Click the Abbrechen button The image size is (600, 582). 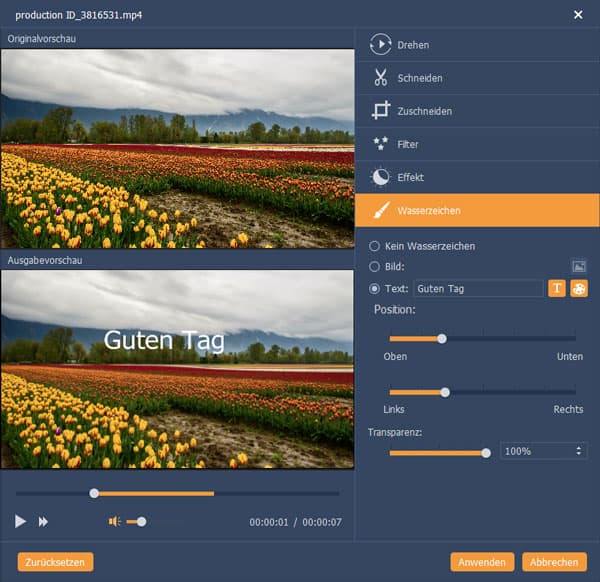(554, 561)
